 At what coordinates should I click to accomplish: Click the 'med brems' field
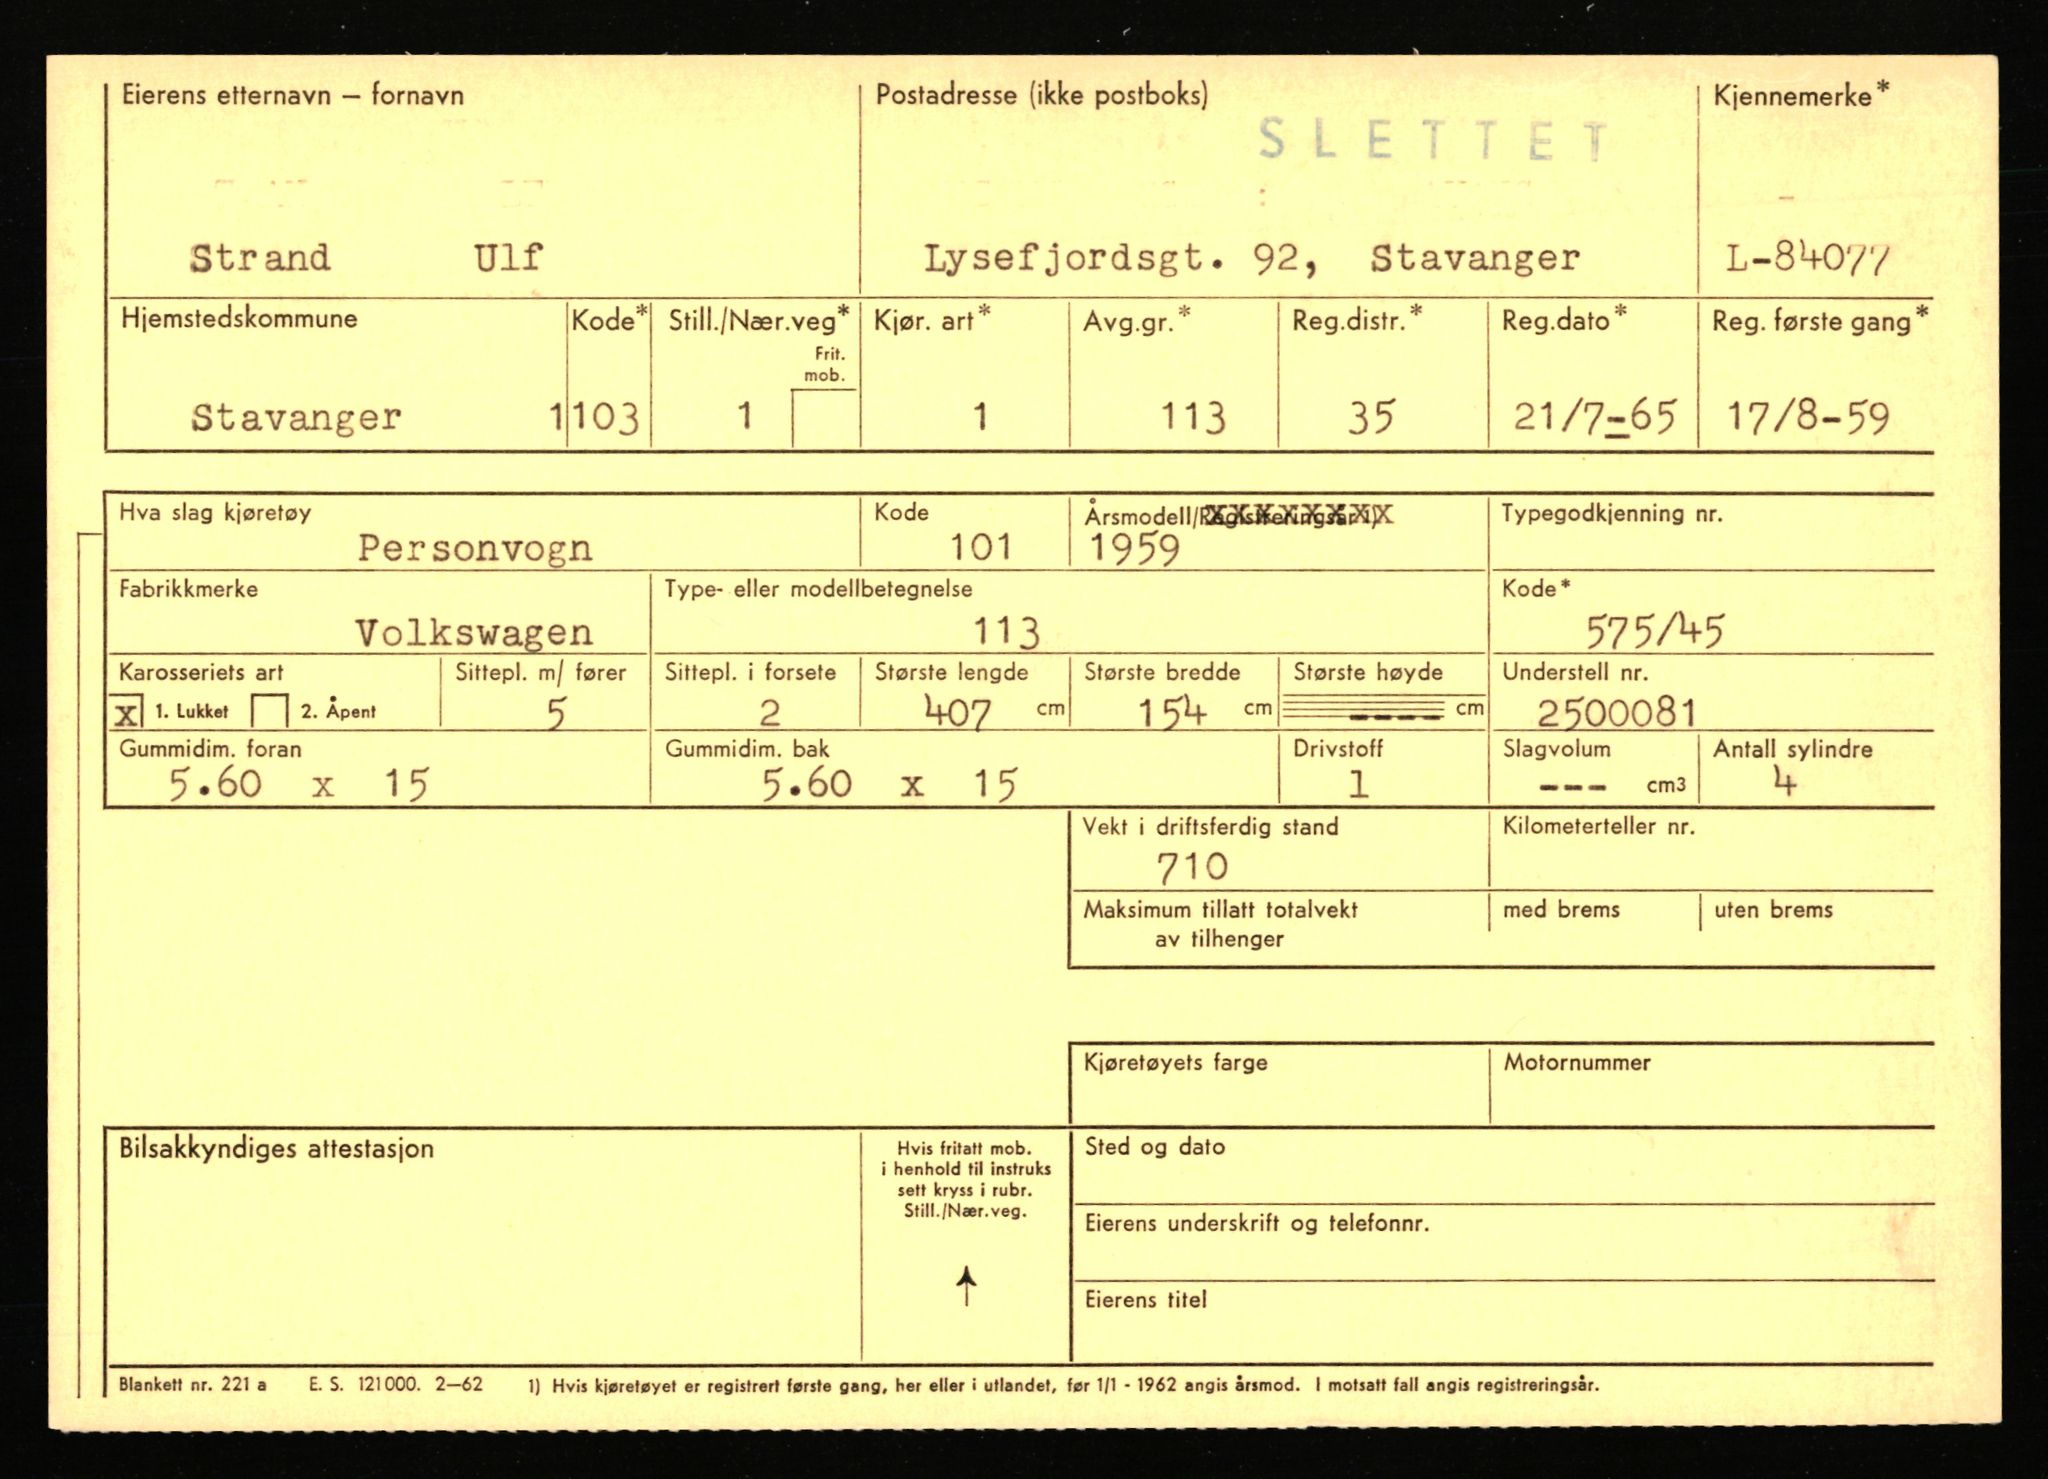(x=1594, y=929)
